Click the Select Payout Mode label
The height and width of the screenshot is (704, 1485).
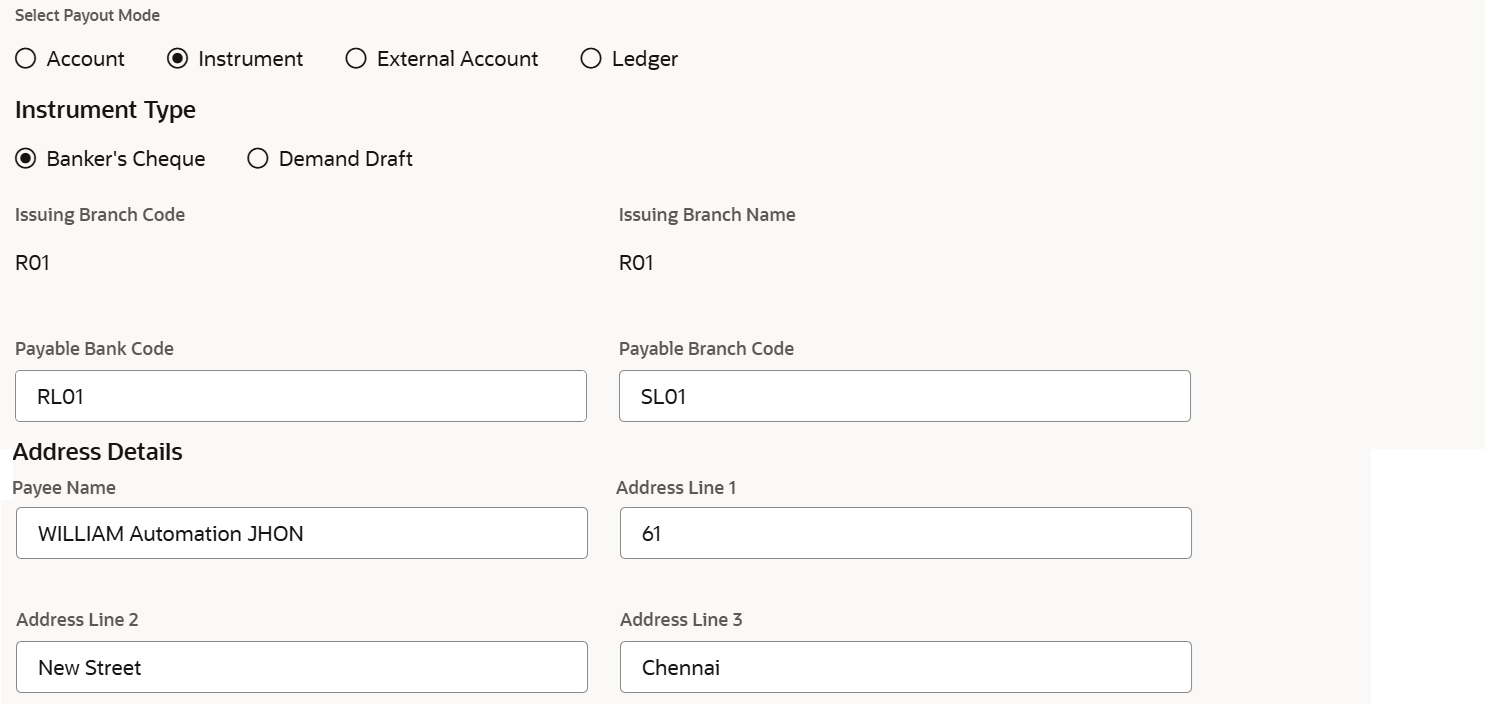pos(87,16)
